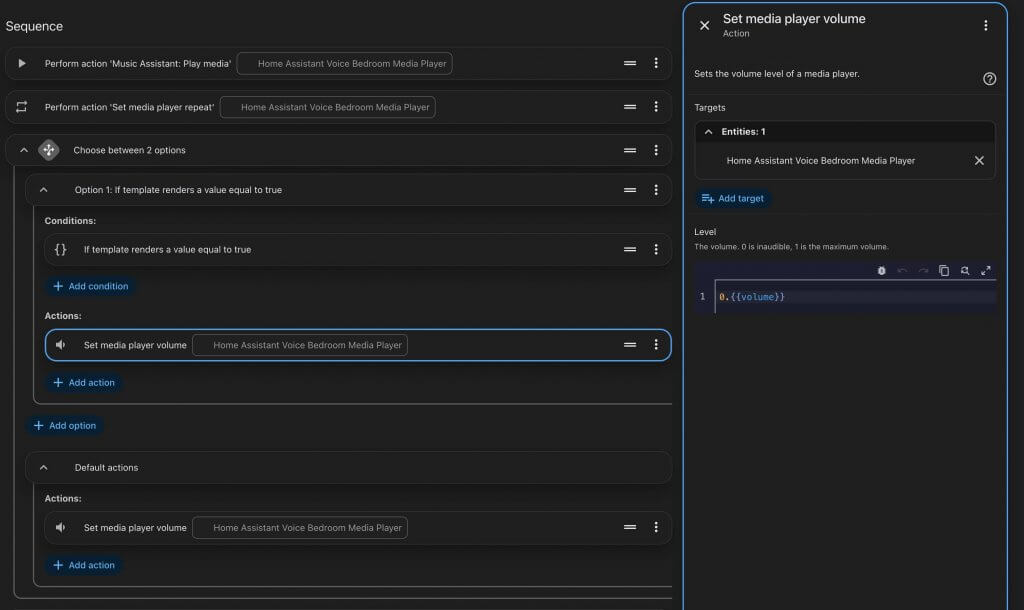Select the Set media player volume action under Default actions

pos(357,528)
